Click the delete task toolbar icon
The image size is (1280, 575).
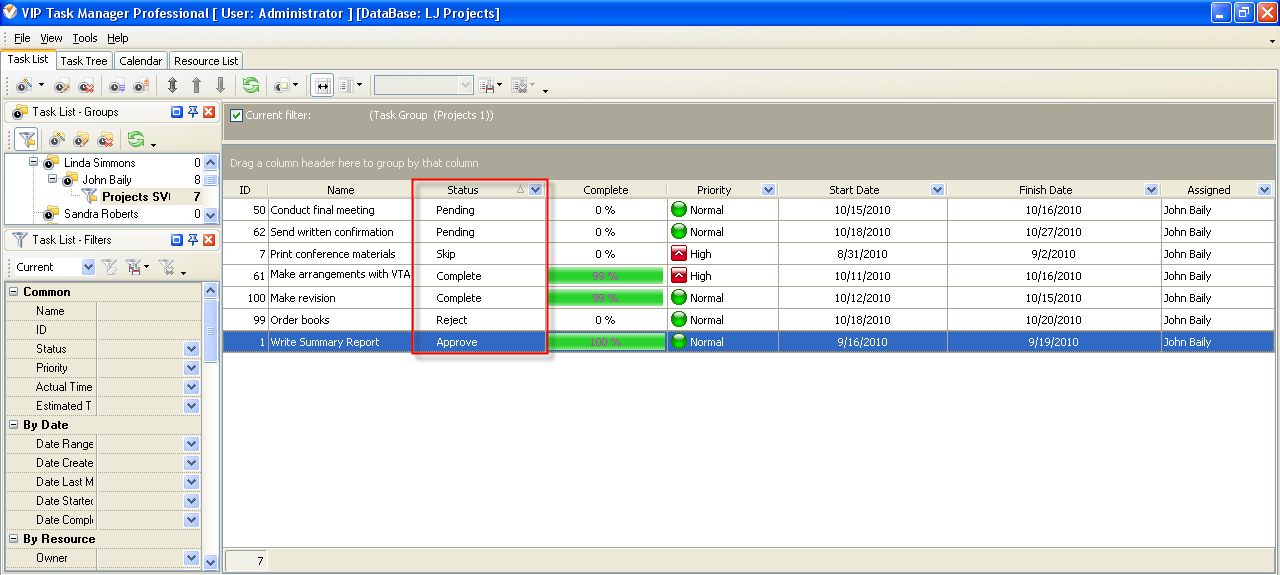(87, 86)
